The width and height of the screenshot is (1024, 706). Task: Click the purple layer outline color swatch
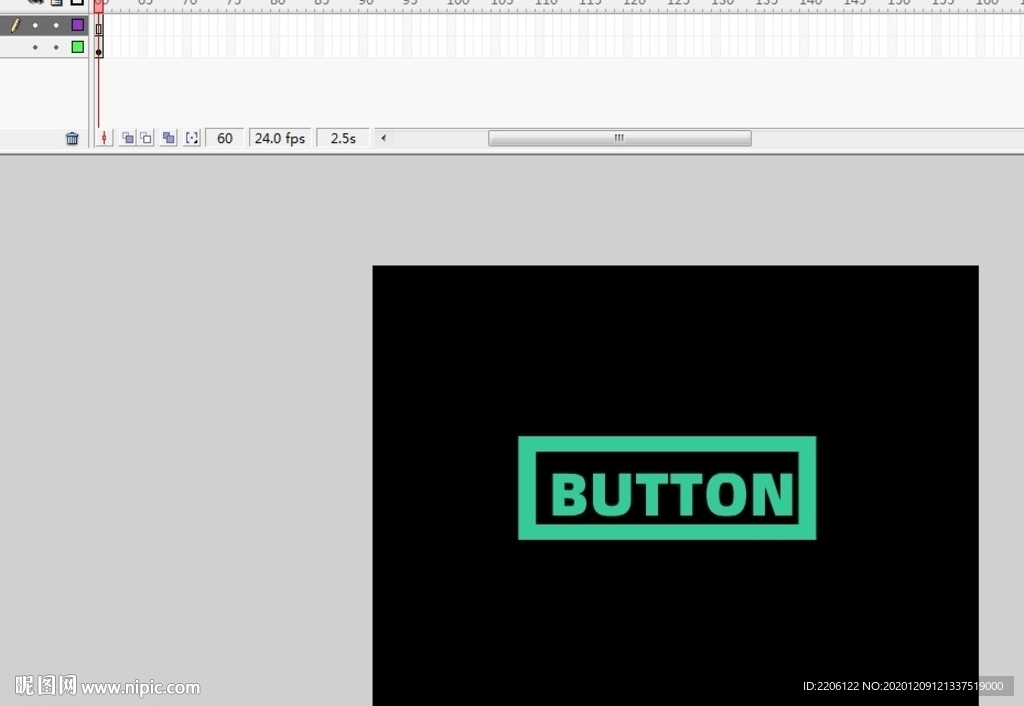point(77,25)
